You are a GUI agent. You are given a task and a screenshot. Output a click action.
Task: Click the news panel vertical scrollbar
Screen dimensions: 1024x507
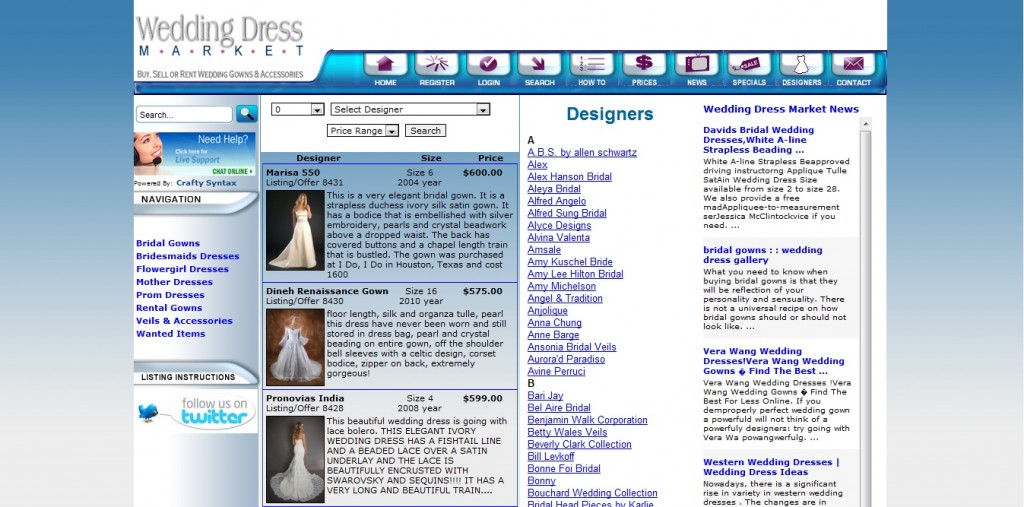[x=866, y=312]
